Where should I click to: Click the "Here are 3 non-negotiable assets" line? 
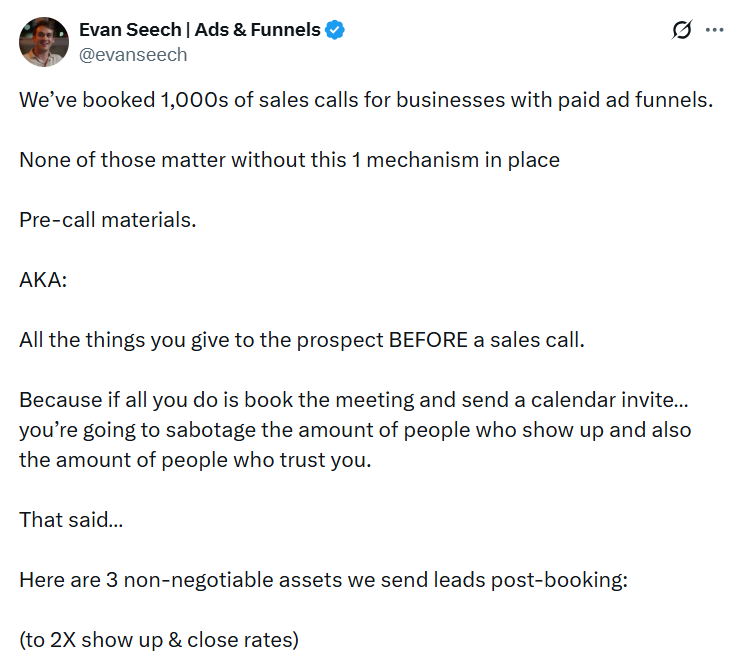pyautogui.click(x=323, y=580)
